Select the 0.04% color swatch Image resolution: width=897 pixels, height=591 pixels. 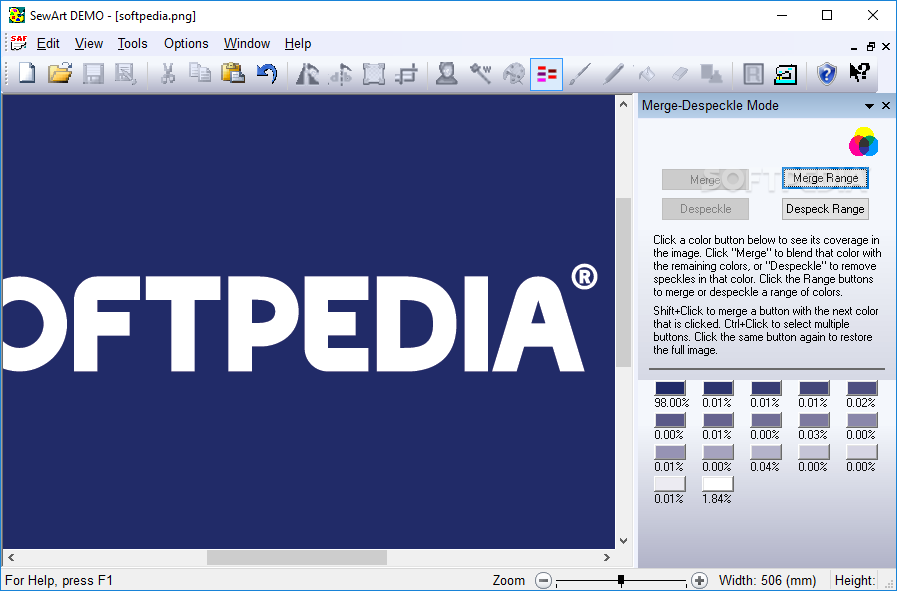coord(765,452)
